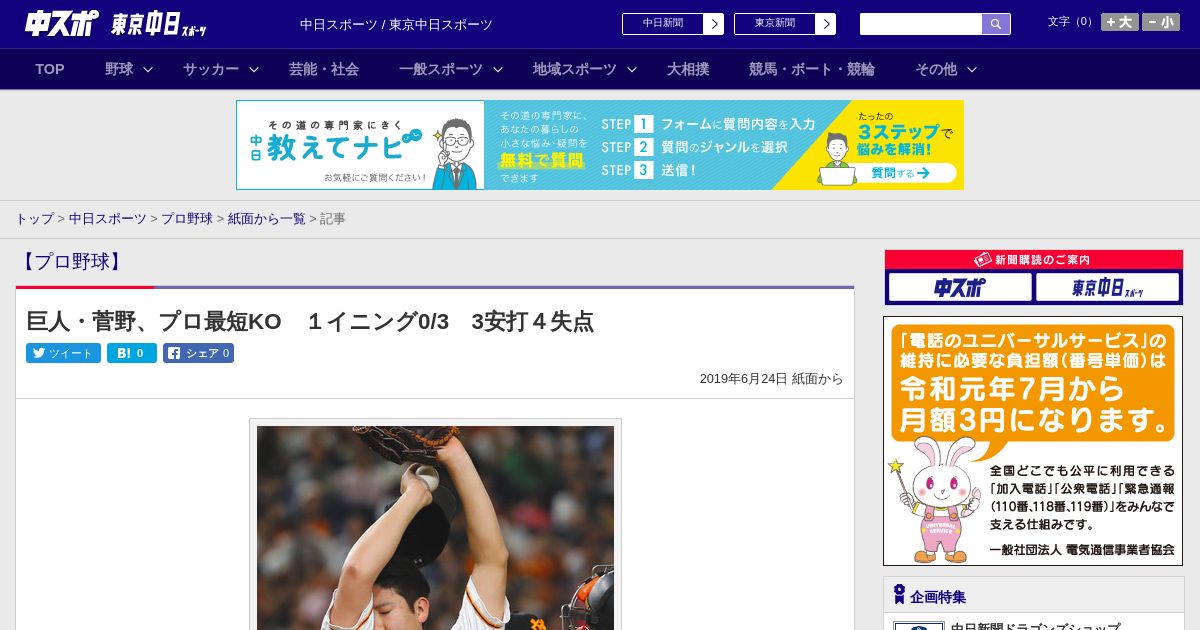This screenshot has height=630, width=1200.
Task: Click the article headline 巨人・菅野、プロ最短KO
Action: pyautogui.click(x=310, y=321)
